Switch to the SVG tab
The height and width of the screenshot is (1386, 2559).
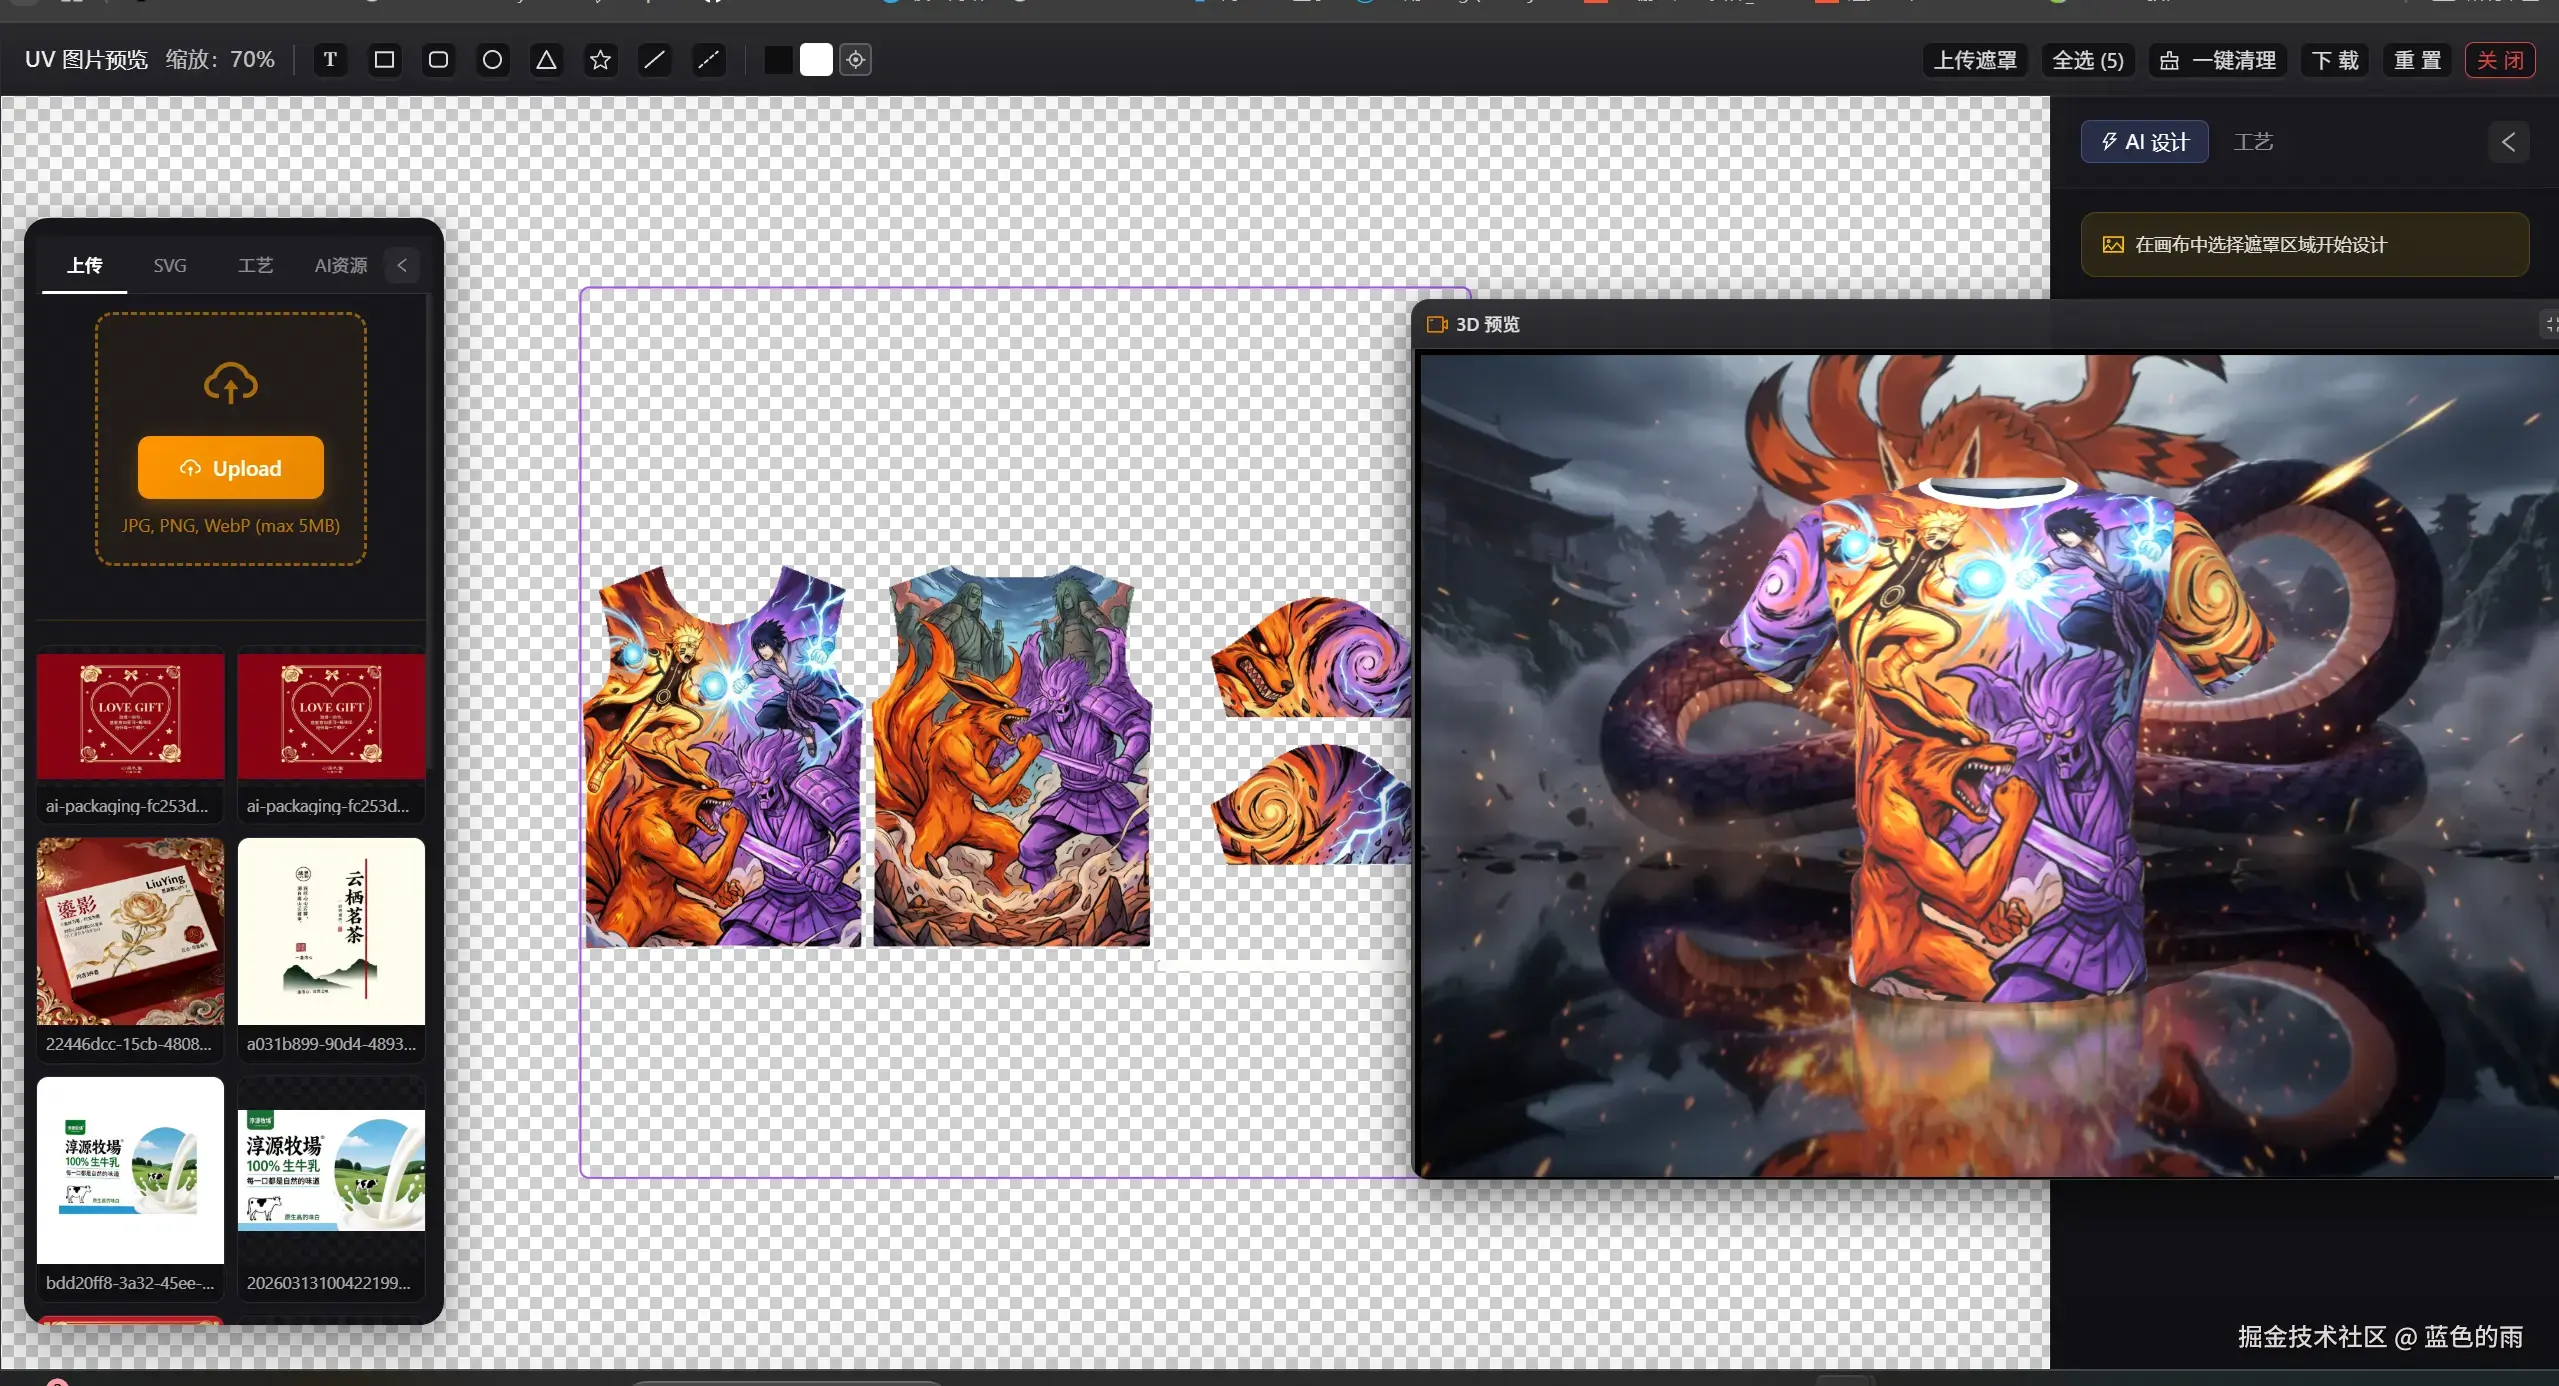tap(170, 265)
